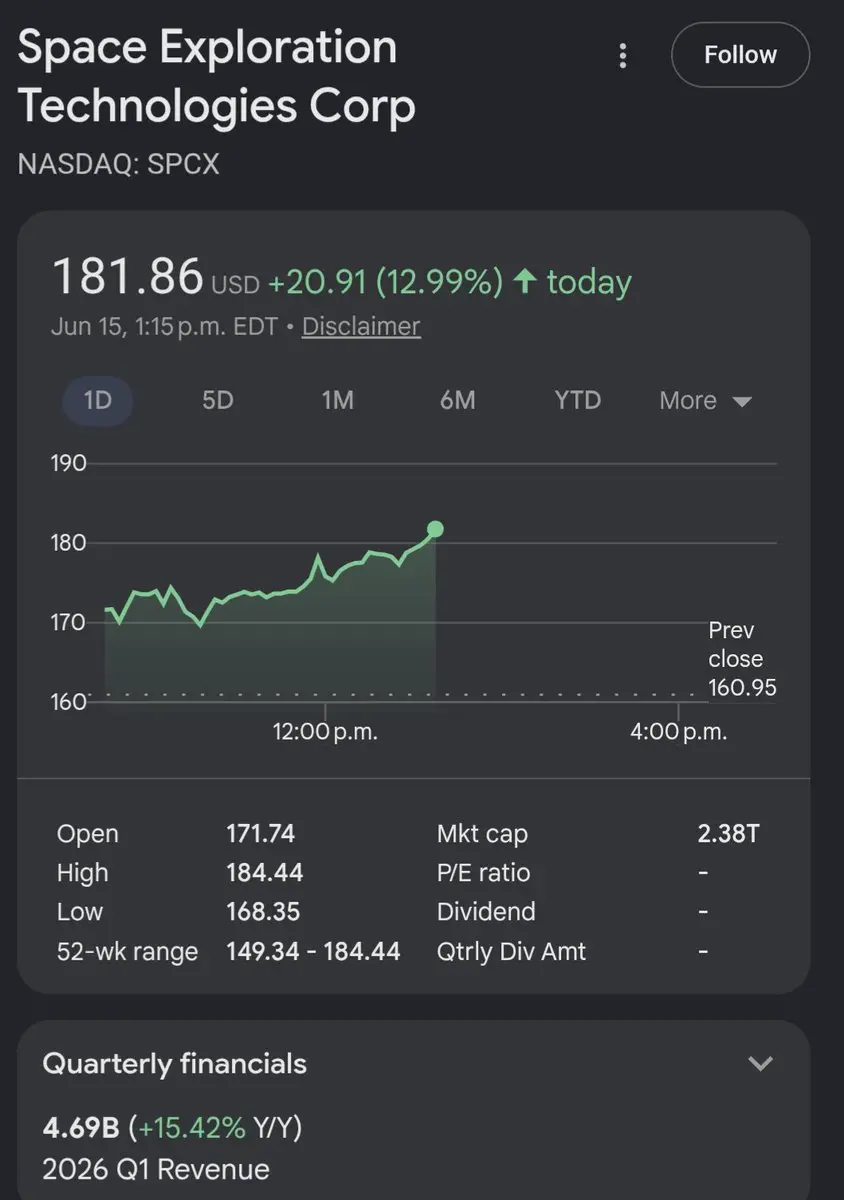Image resolution: width=844 pixels, height=1200 pixels.
Task: Click the Prev close 160.95 label
Action: point(742,659)
